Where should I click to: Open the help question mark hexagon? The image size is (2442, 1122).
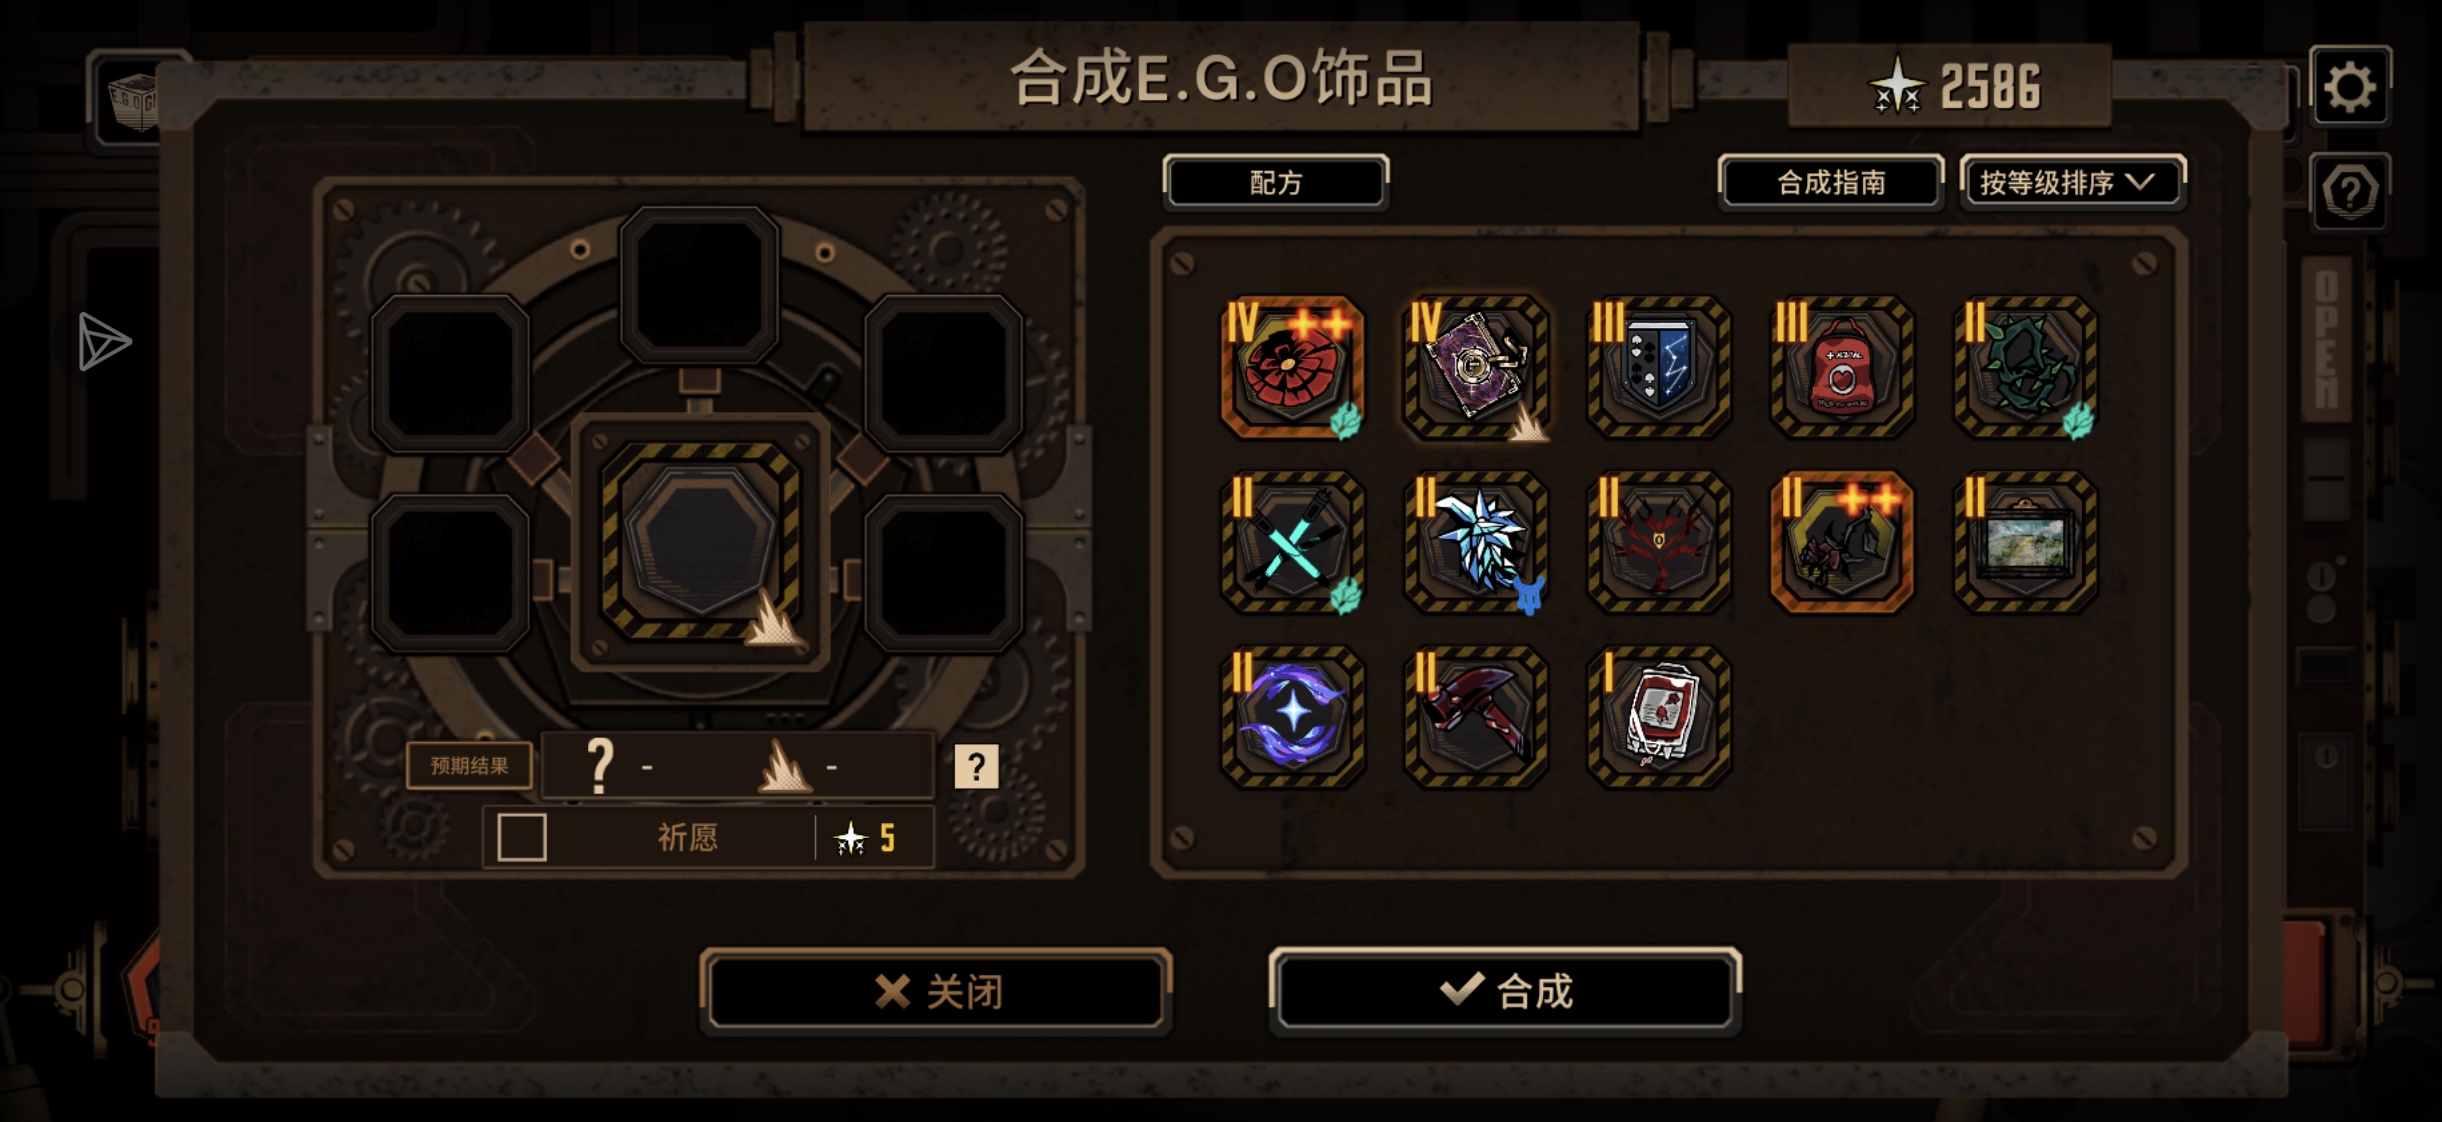coord(2350,192)
